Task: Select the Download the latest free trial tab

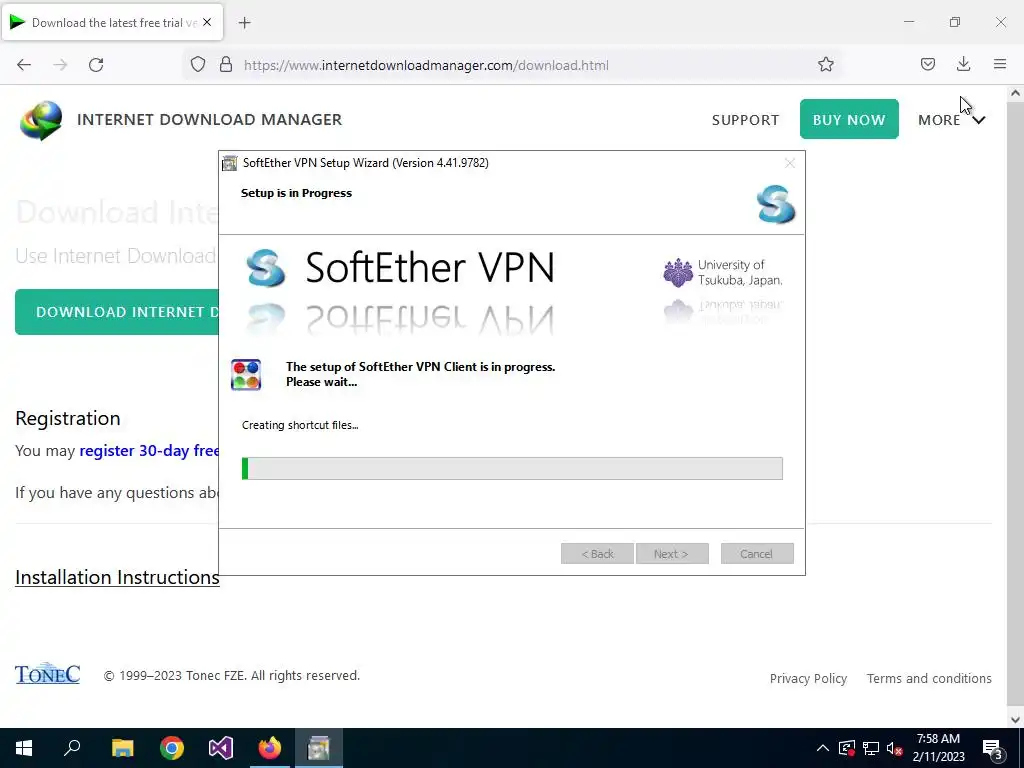Action: point(112,22)
